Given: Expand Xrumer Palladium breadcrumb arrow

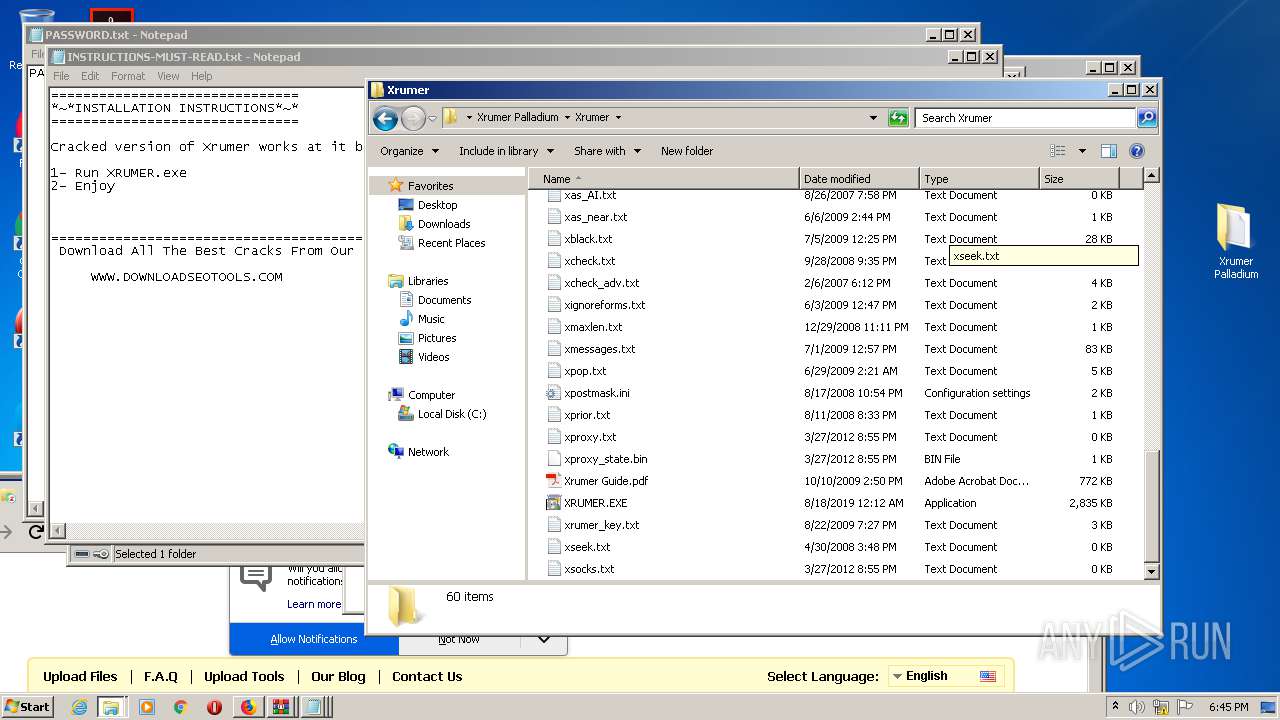Looking at the screenshot, I should tap(566, 118).
